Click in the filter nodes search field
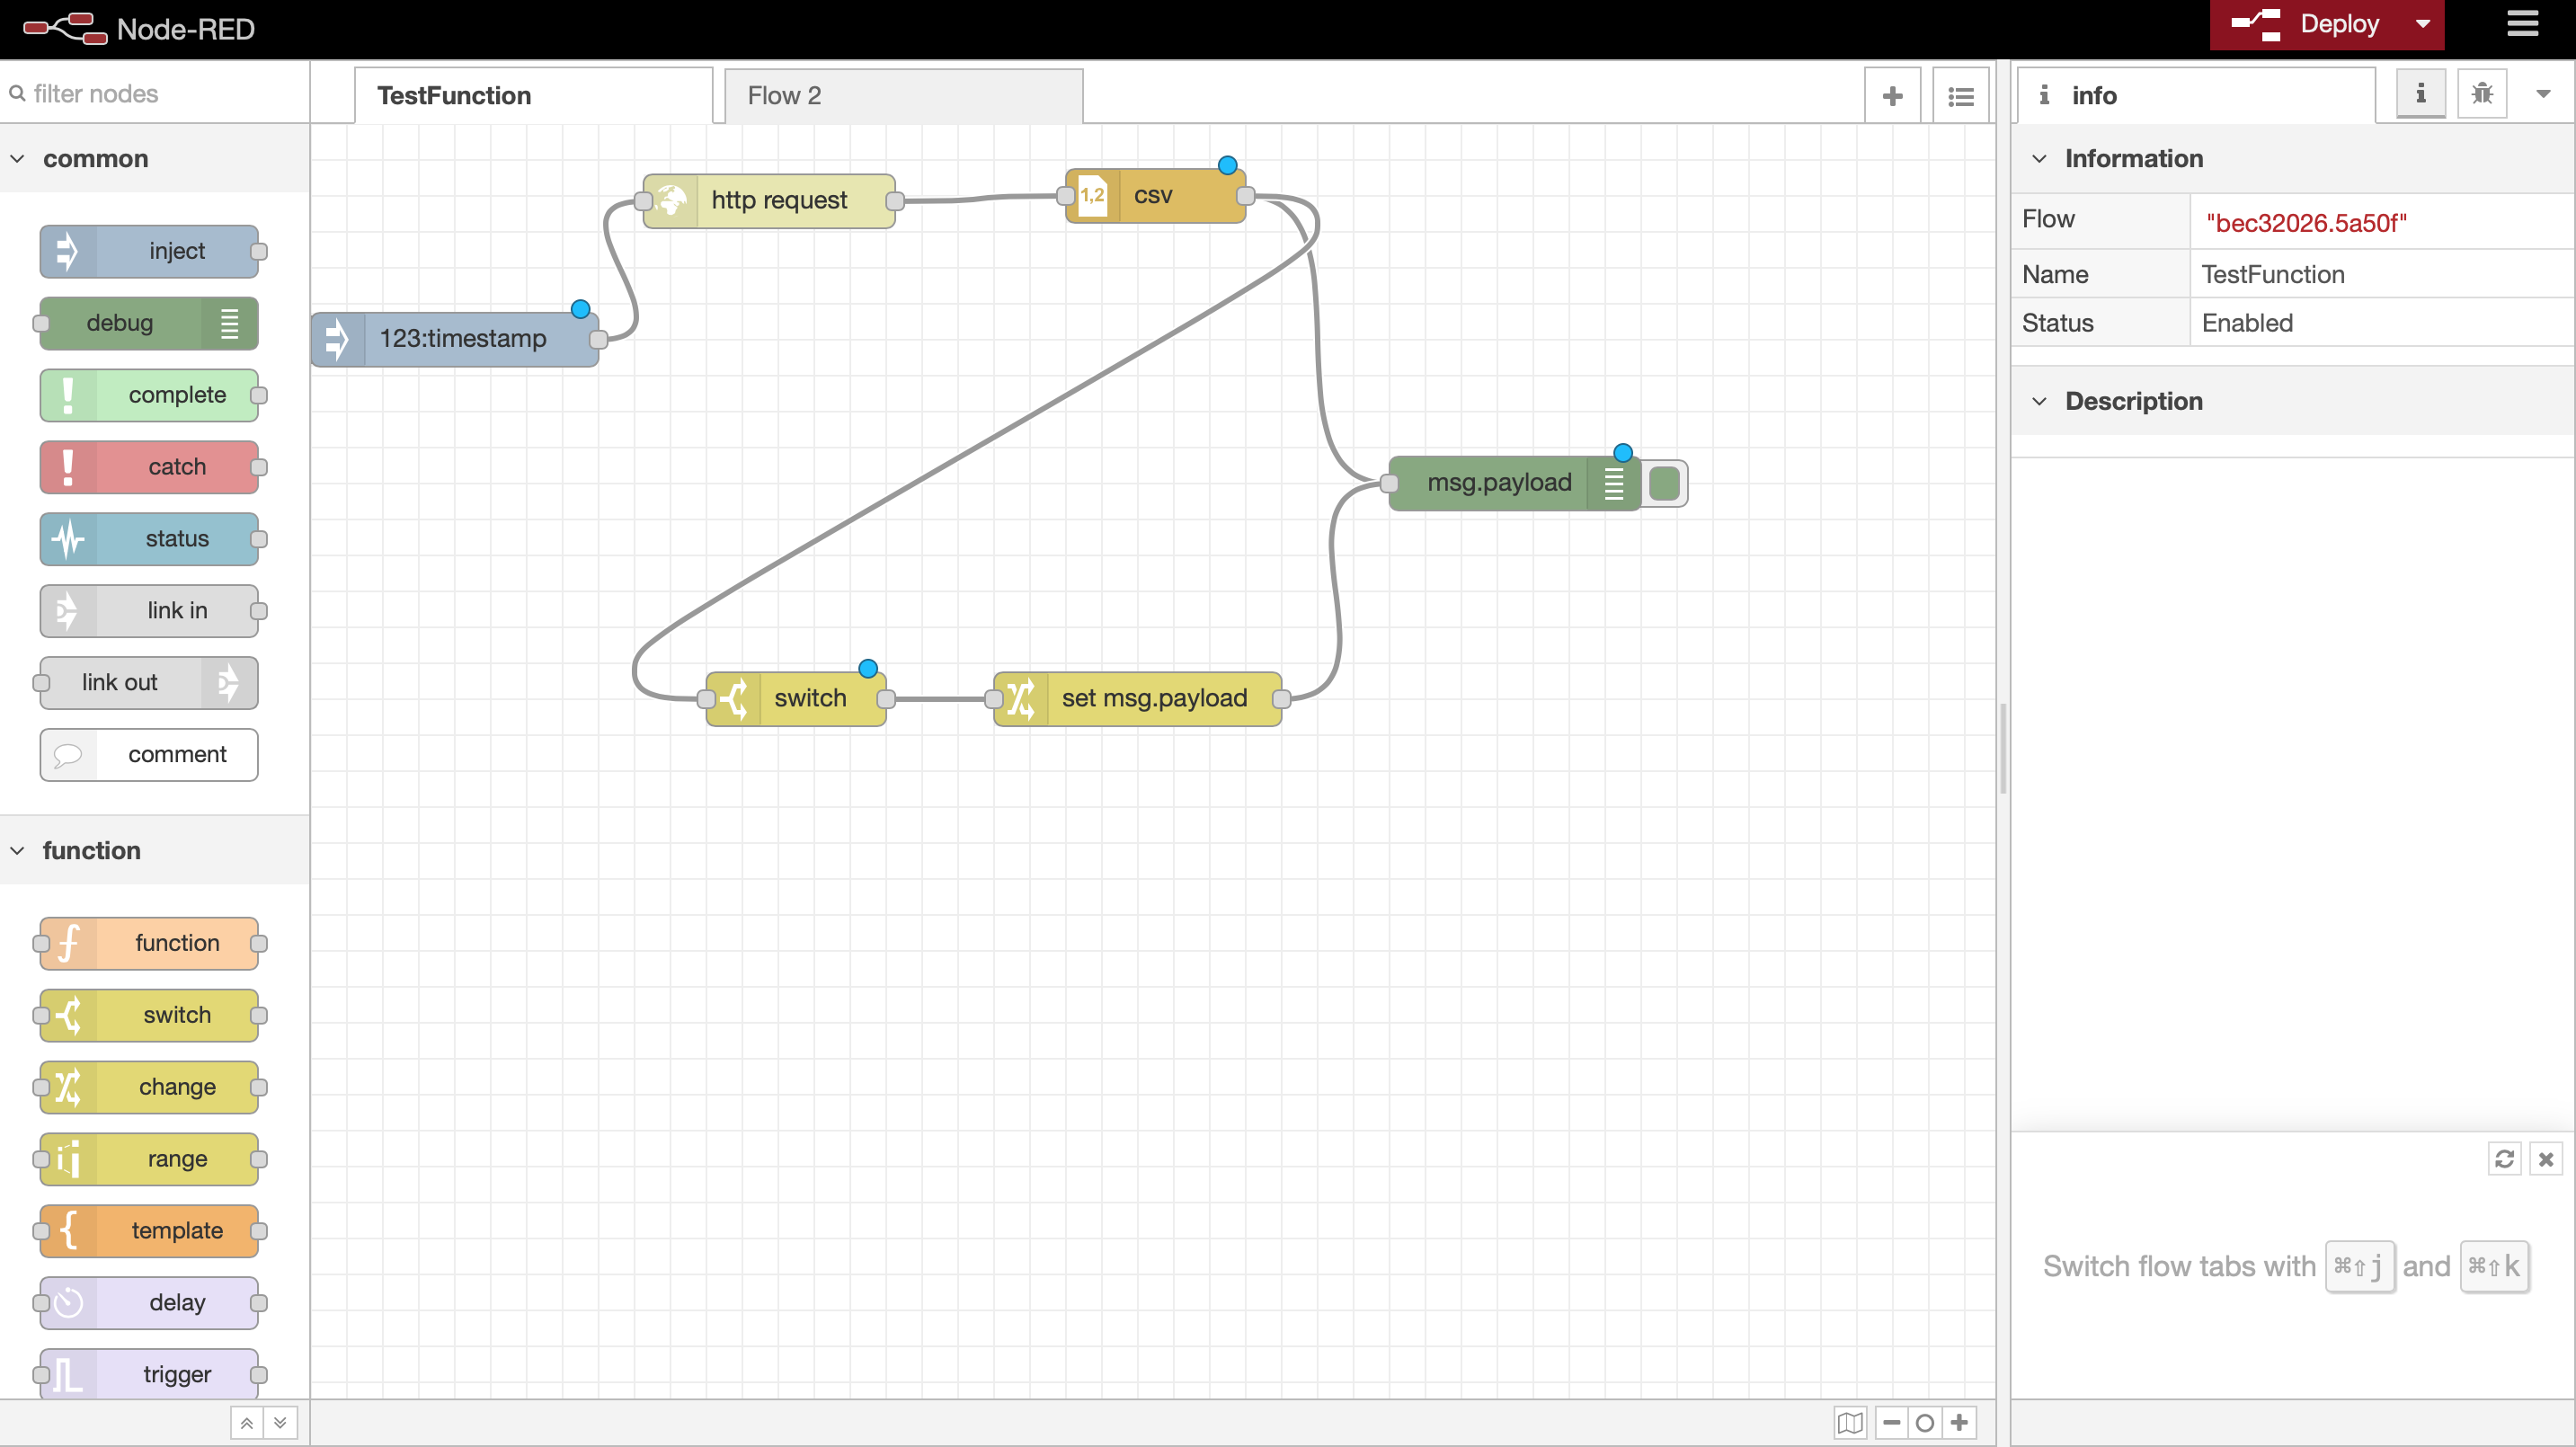Screen dimensions: 2576x1447 tap(155, 94)
